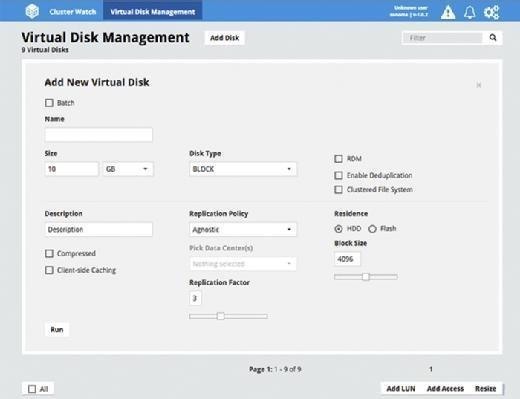Open settings gears icon in header
Image resolution: width=520 pixels, height=399 pixels.
click(x=491, y=13)
